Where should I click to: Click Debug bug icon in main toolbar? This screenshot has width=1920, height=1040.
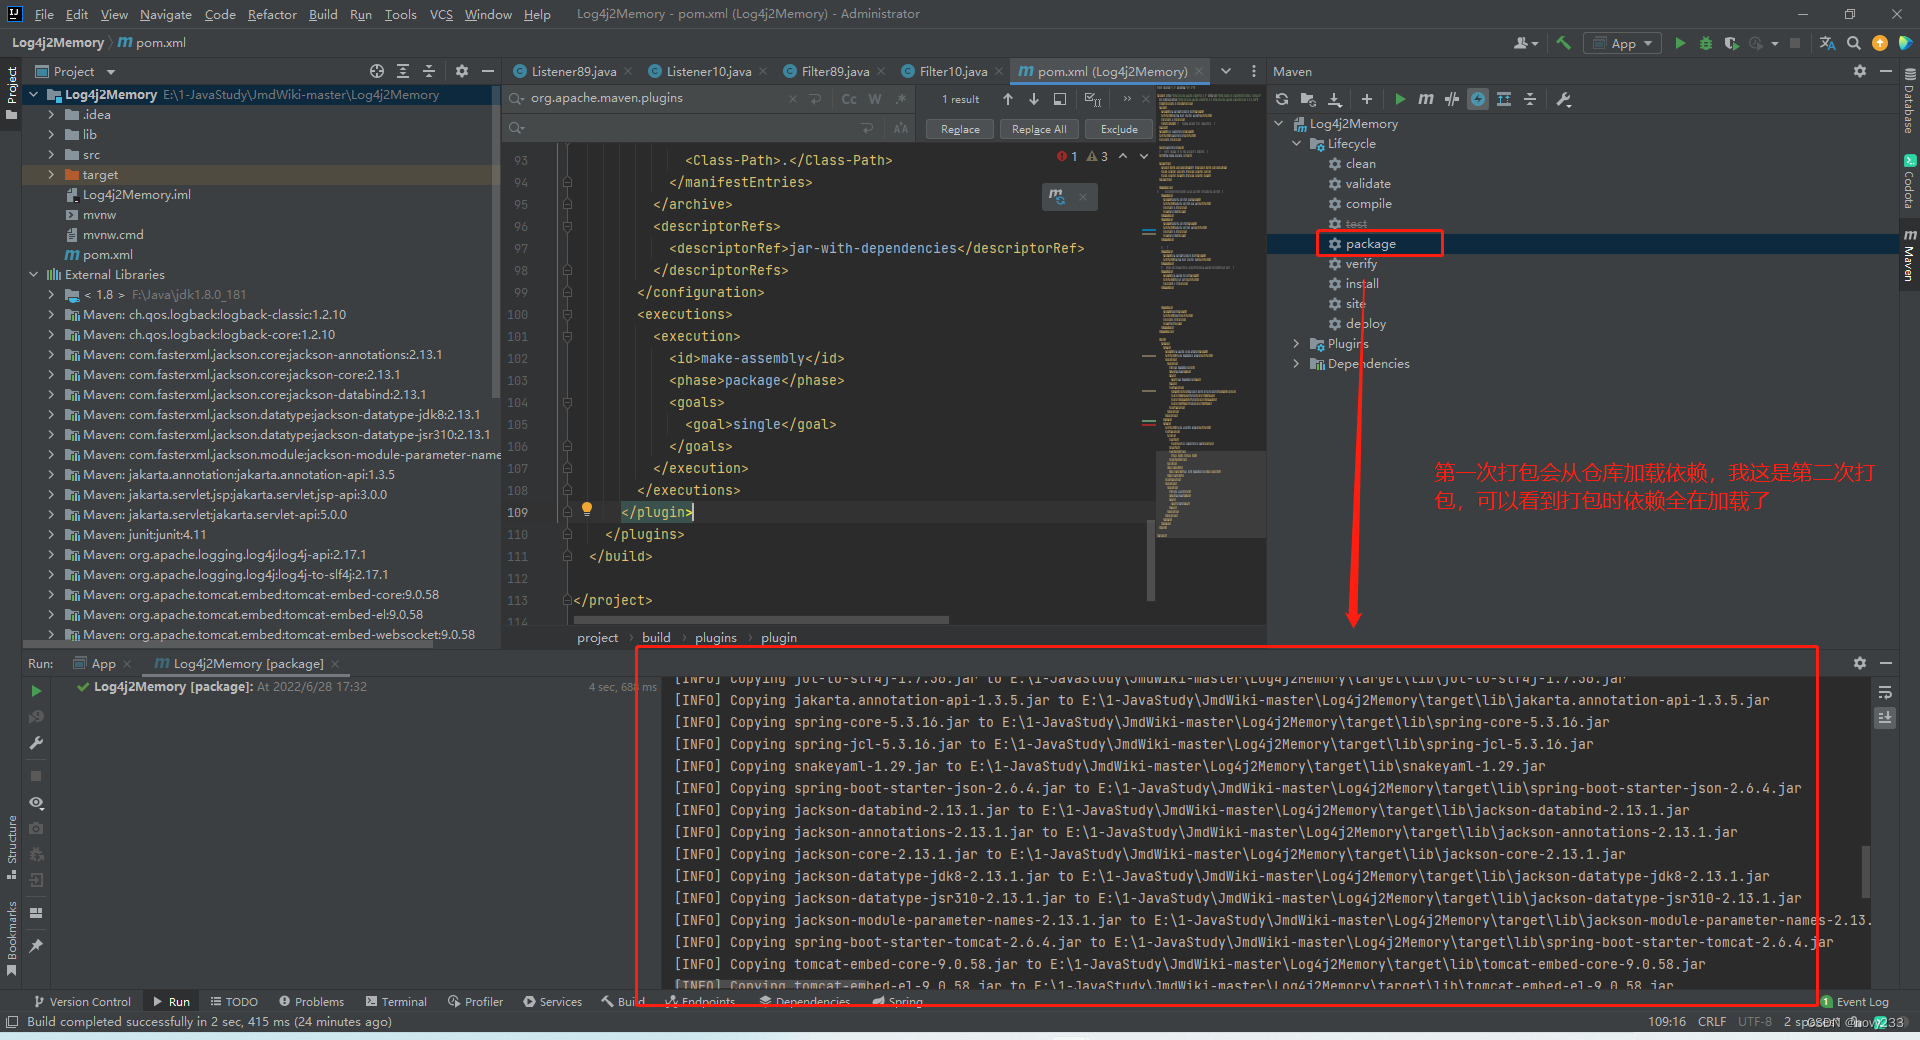tap(1706, 43)
